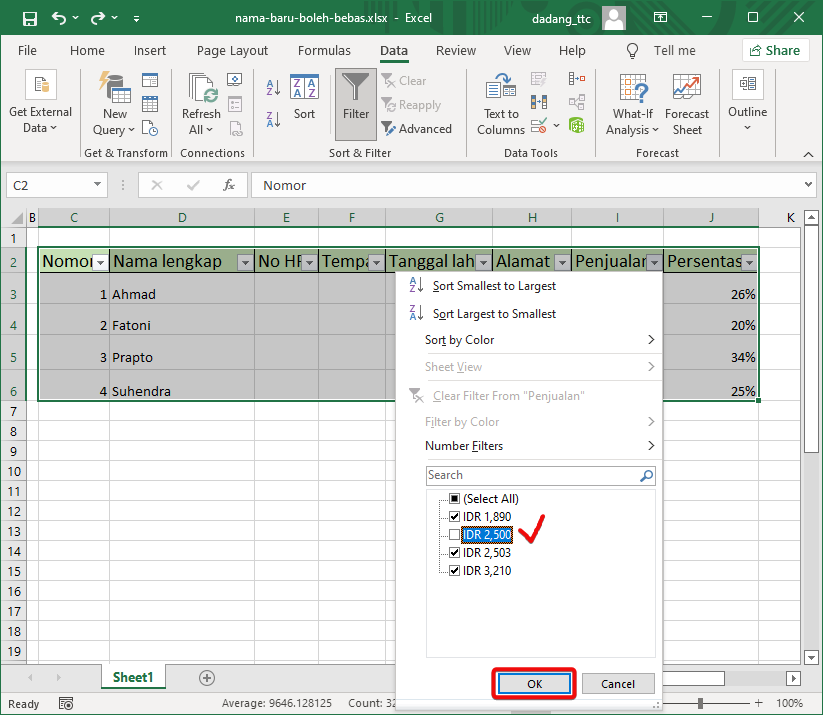The image size is (823, 715).
Task: Click the Sort Z to A icon
Action: (x=272, y=115)
